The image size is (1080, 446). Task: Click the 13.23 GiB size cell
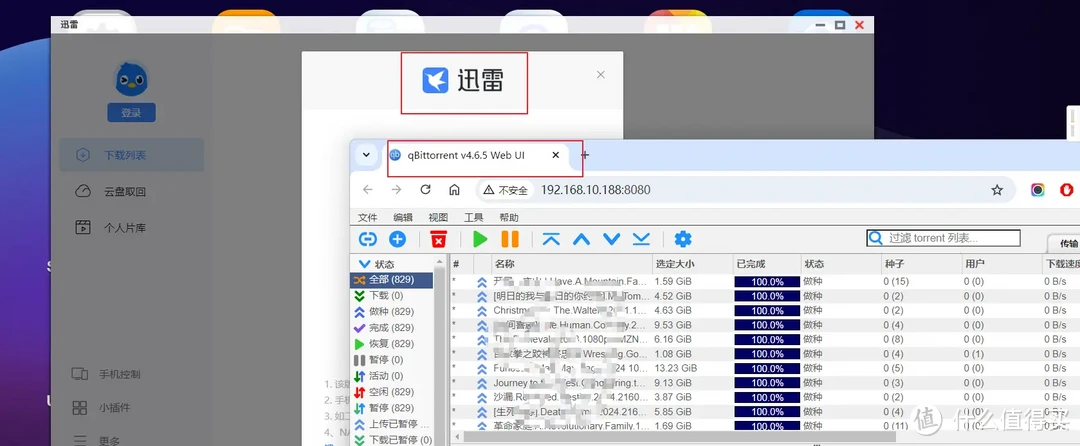point(676,368)
